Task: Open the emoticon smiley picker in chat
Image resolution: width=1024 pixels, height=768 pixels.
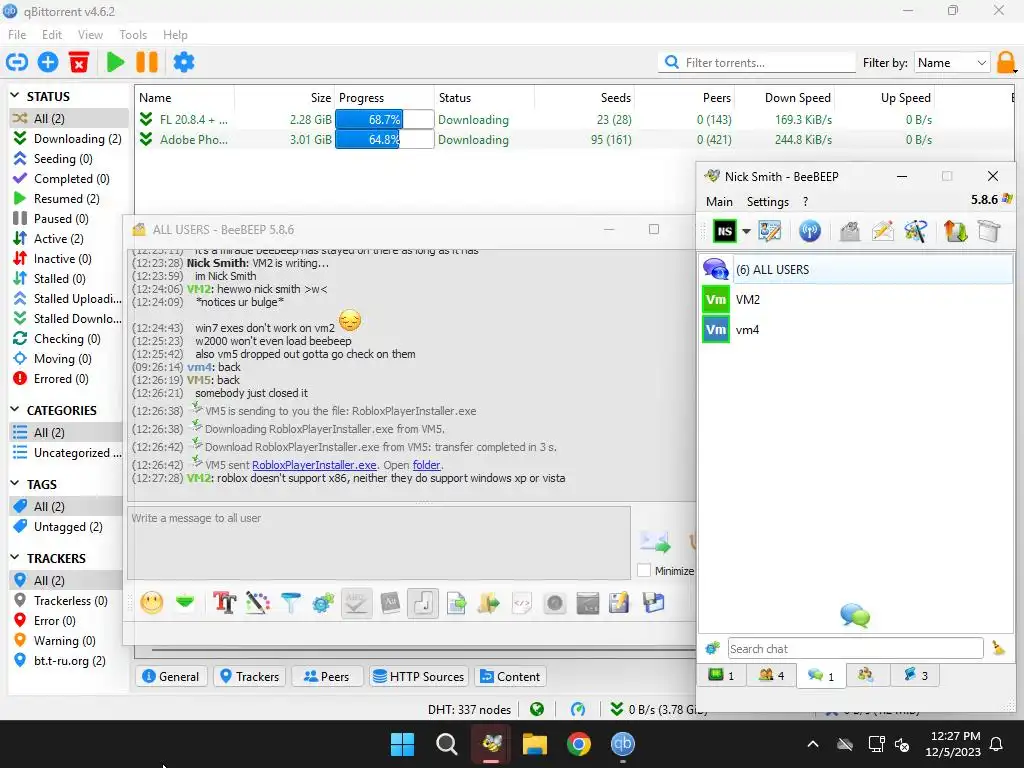Action: point(152,602)
